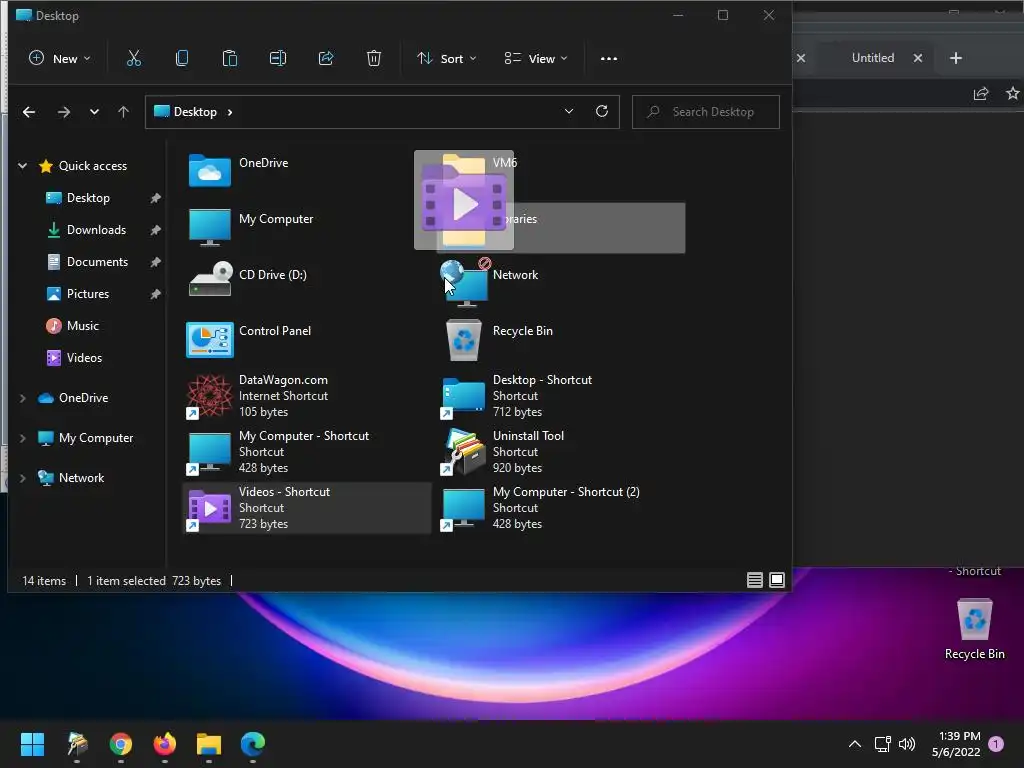
Task: Click the Delete trash can icon
Action: tap(374, 59)
